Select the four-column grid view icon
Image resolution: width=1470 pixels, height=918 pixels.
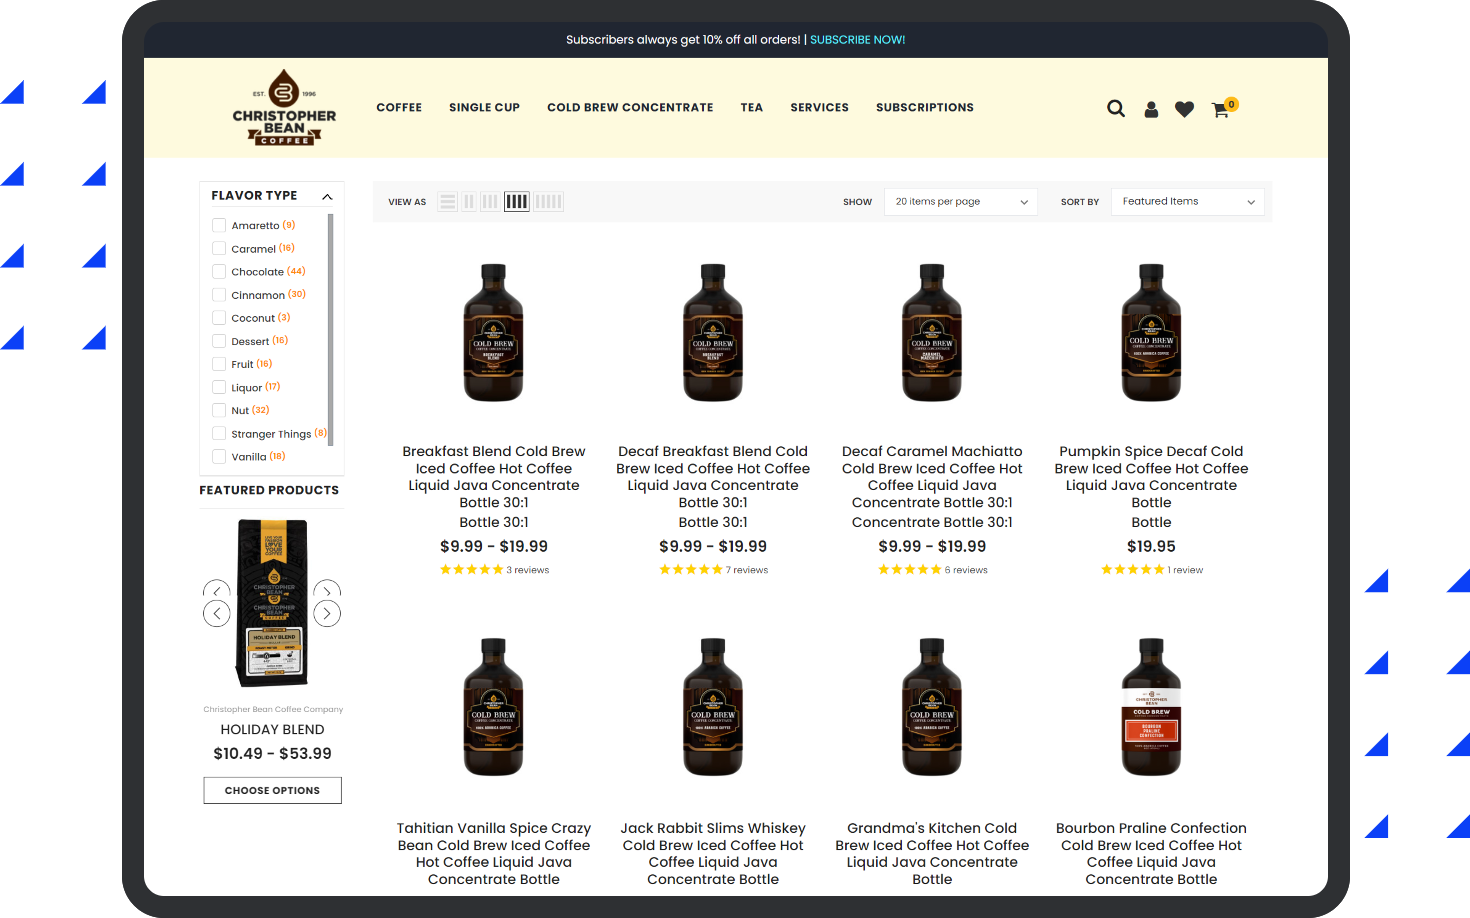click(517, 202)
